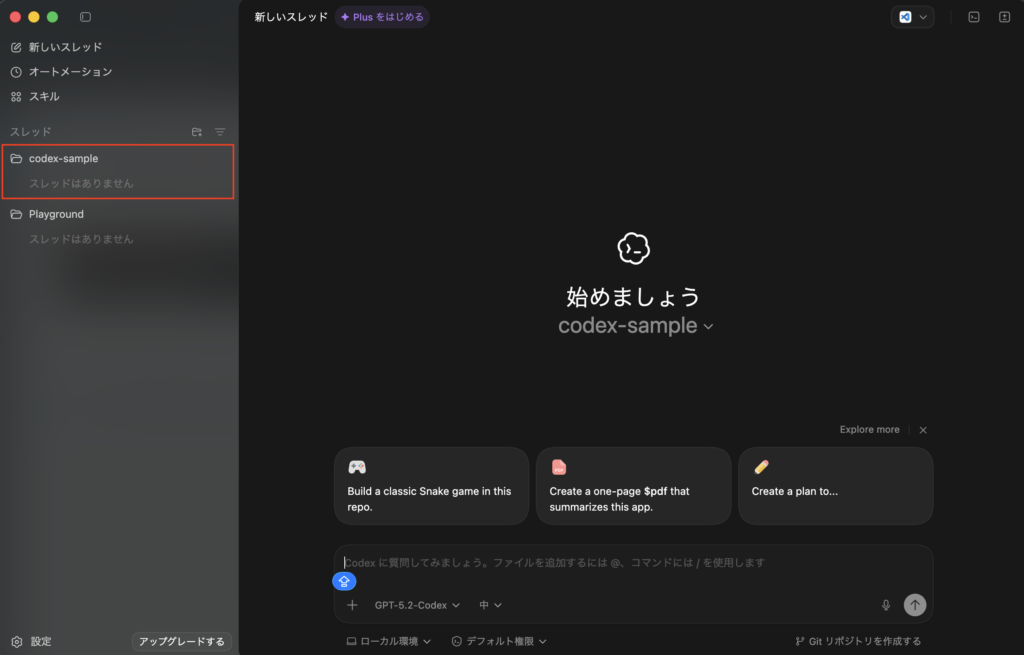Open 新しいスレッド in the sidebar

pos(65,47)
